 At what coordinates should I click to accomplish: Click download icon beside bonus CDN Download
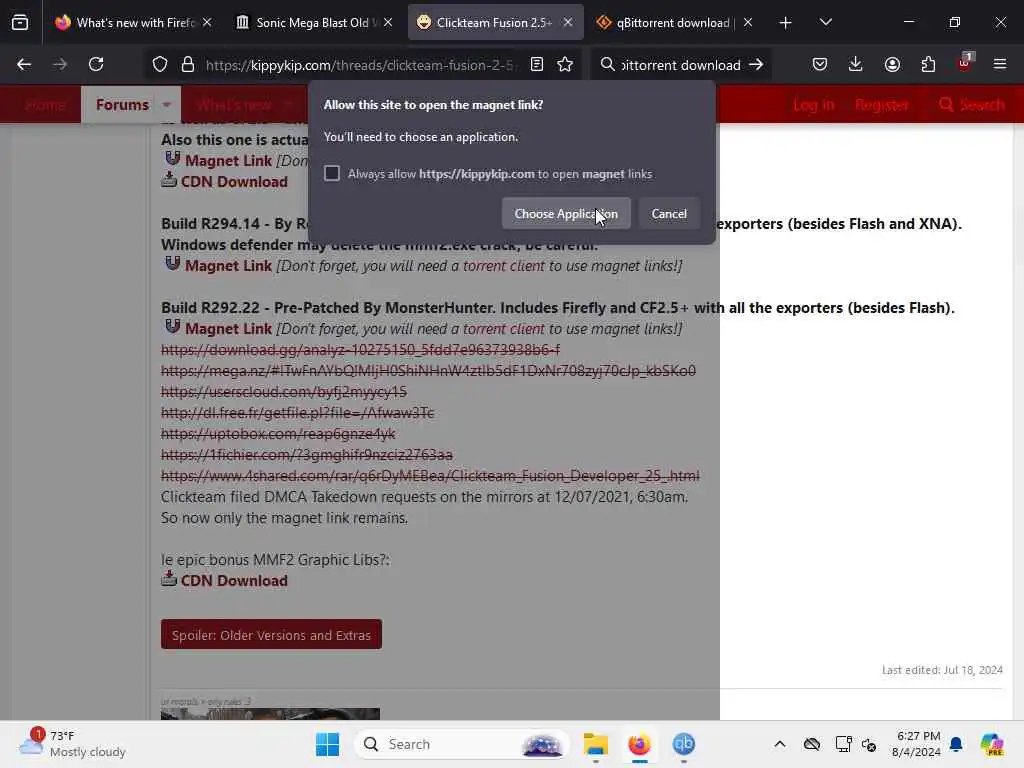(x=169, y=579)
